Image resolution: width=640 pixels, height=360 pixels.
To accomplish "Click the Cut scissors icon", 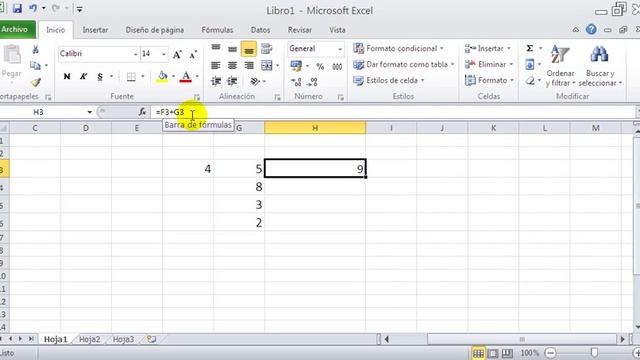I will (x=36, y=50).
